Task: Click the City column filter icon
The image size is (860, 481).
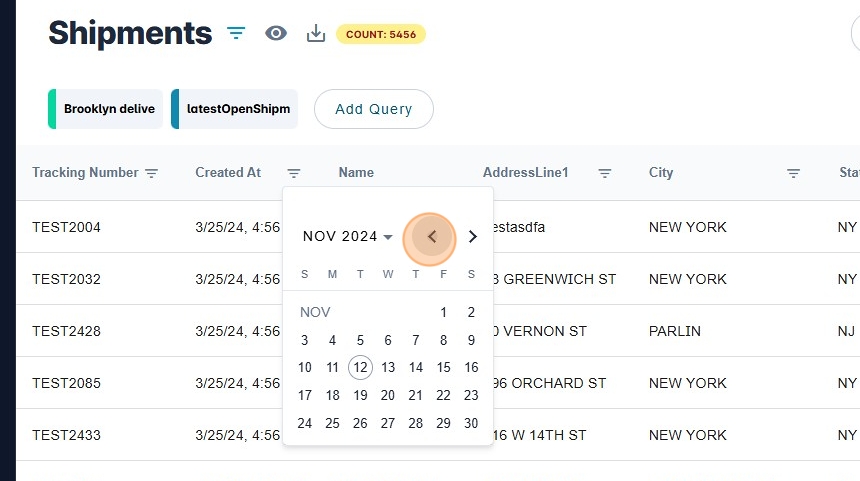Action: (793, 173)
